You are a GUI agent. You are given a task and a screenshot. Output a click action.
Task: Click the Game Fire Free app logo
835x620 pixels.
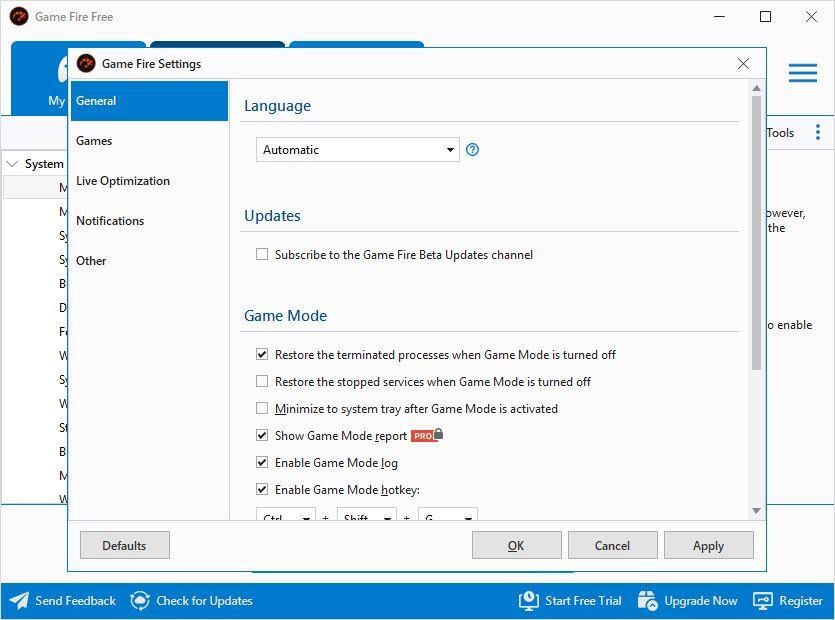(19, 17)
